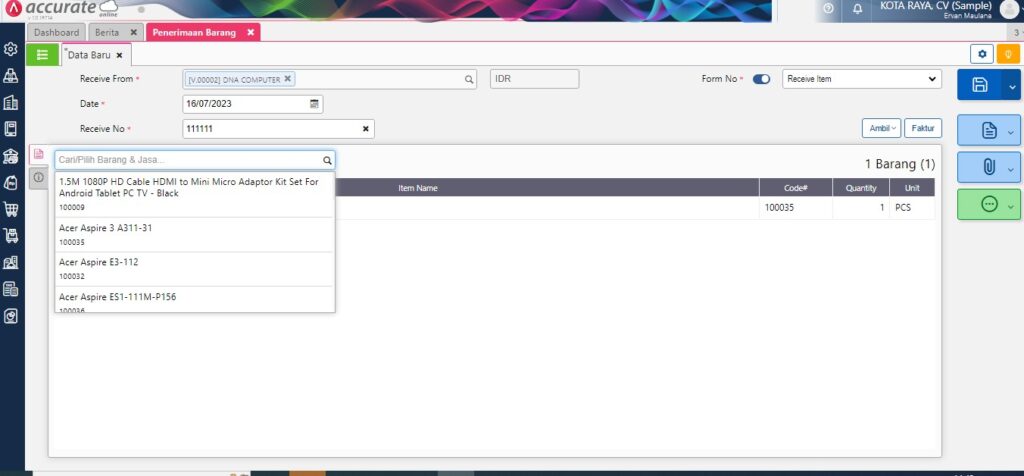Open the notifications bell icon
This screenshot has height=476, width=1024.
coord(857,8)
